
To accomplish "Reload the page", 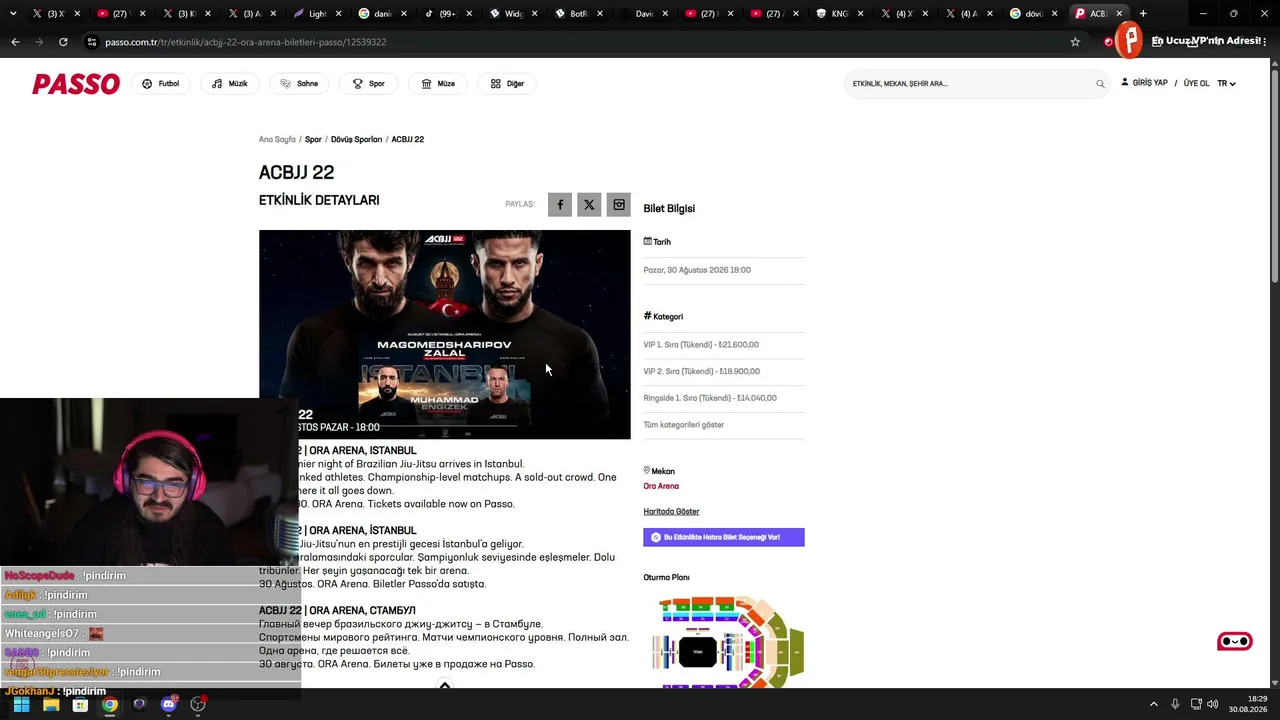I will 63,42.
